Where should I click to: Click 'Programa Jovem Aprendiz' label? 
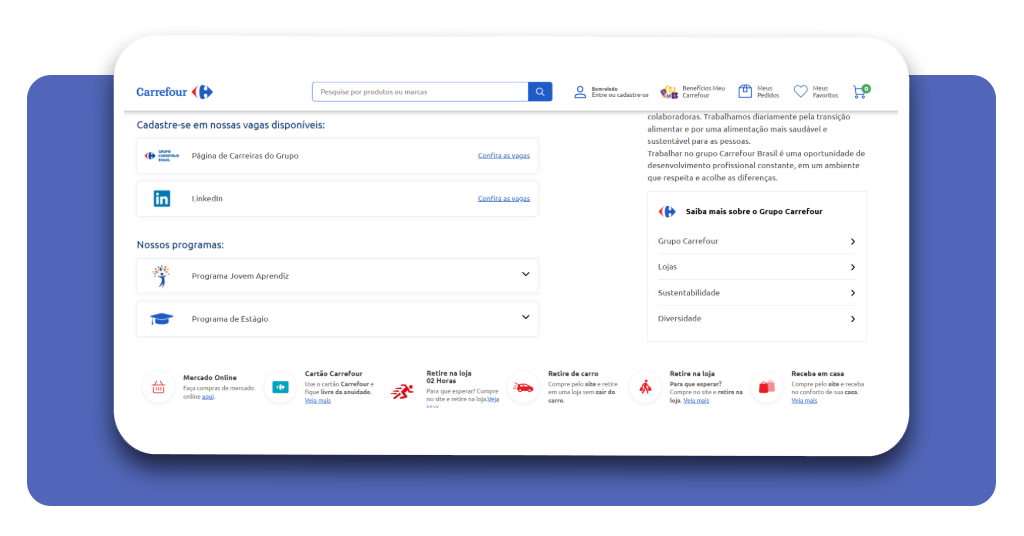pyautogui.click(x=240, y=276)
